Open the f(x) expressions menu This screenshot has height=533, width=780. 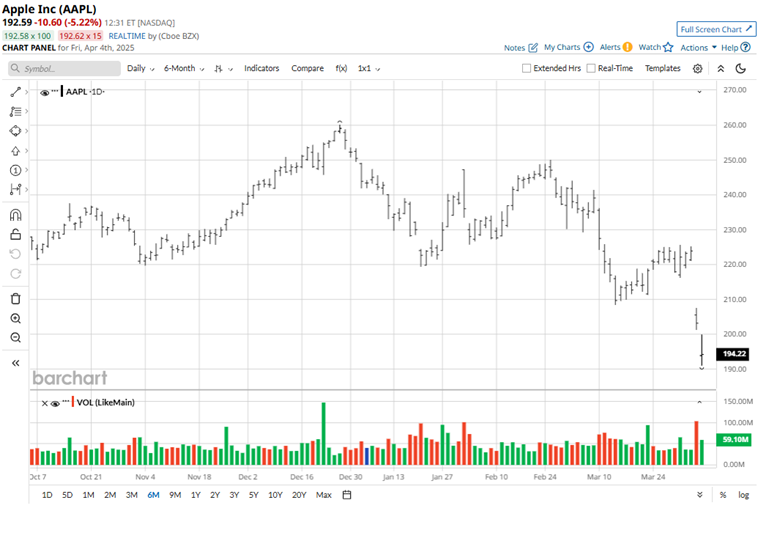(341, 68)
